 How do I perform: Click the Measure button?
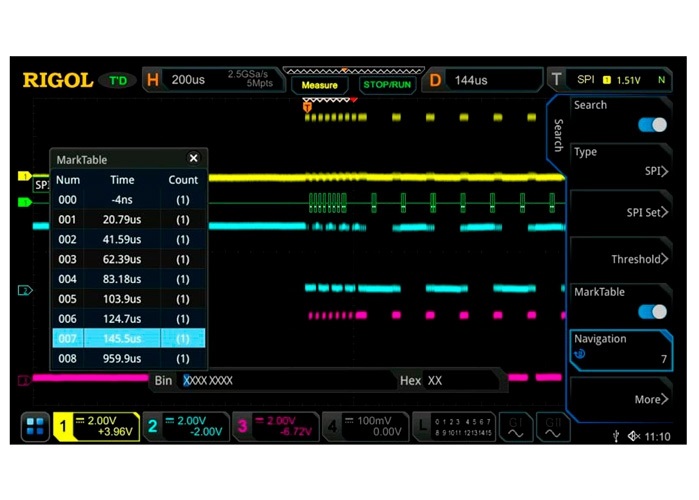320,85
